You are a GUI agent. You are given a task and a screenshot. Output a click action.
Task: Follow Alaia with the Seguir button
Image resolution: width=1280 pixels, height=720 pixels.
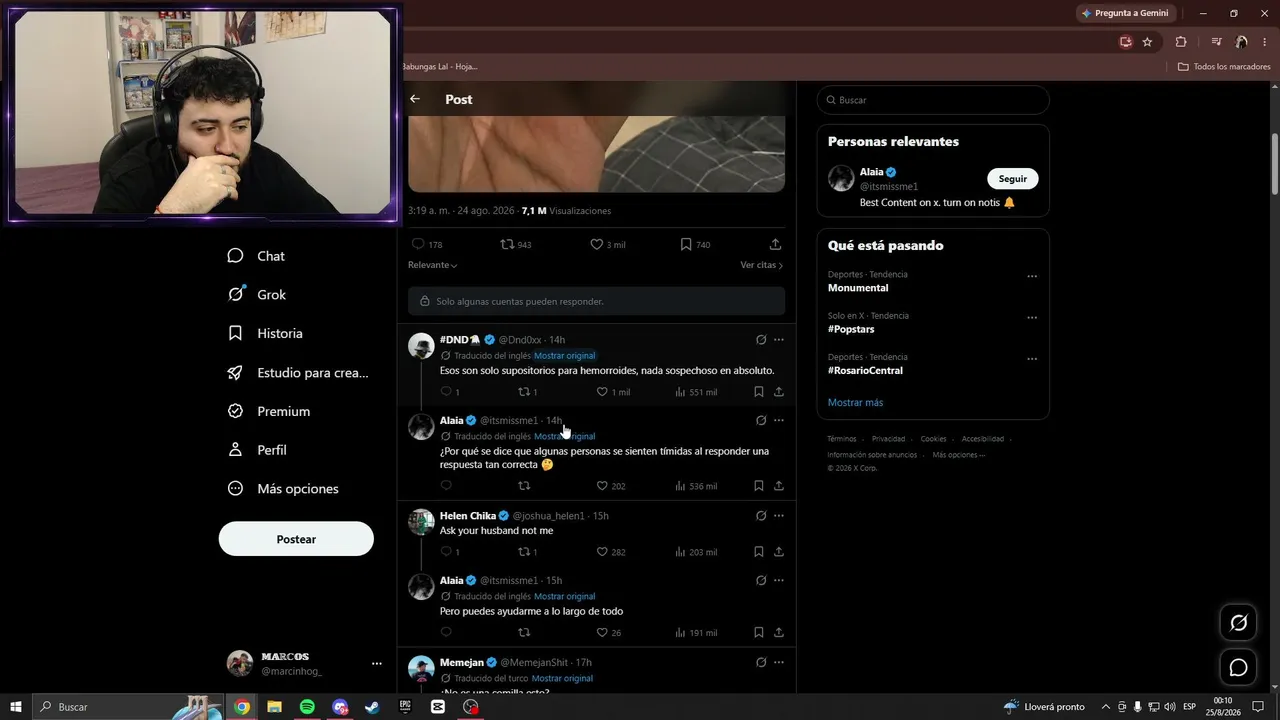pos(1013,179)
